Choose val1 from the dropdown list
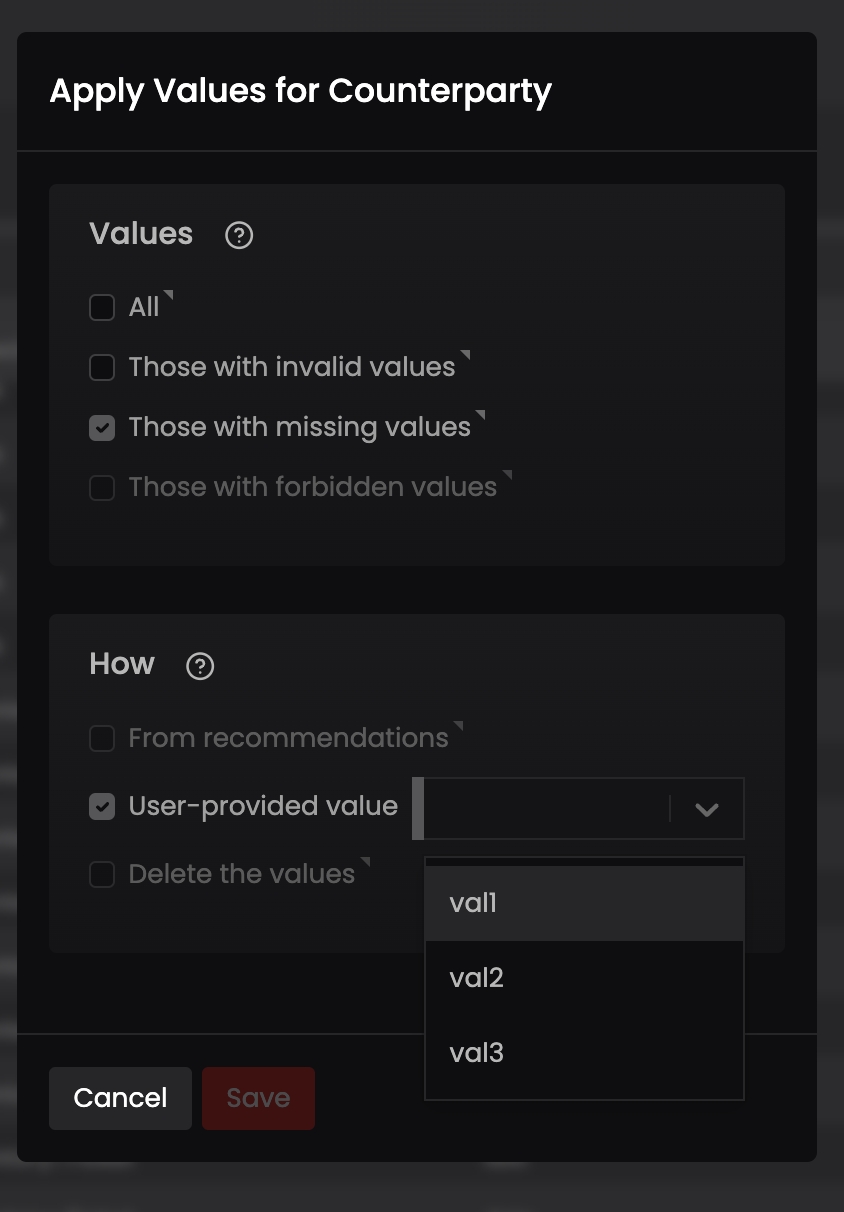Image resolution: width=844 pixels, height=1212 pixels. coord(584,903)
